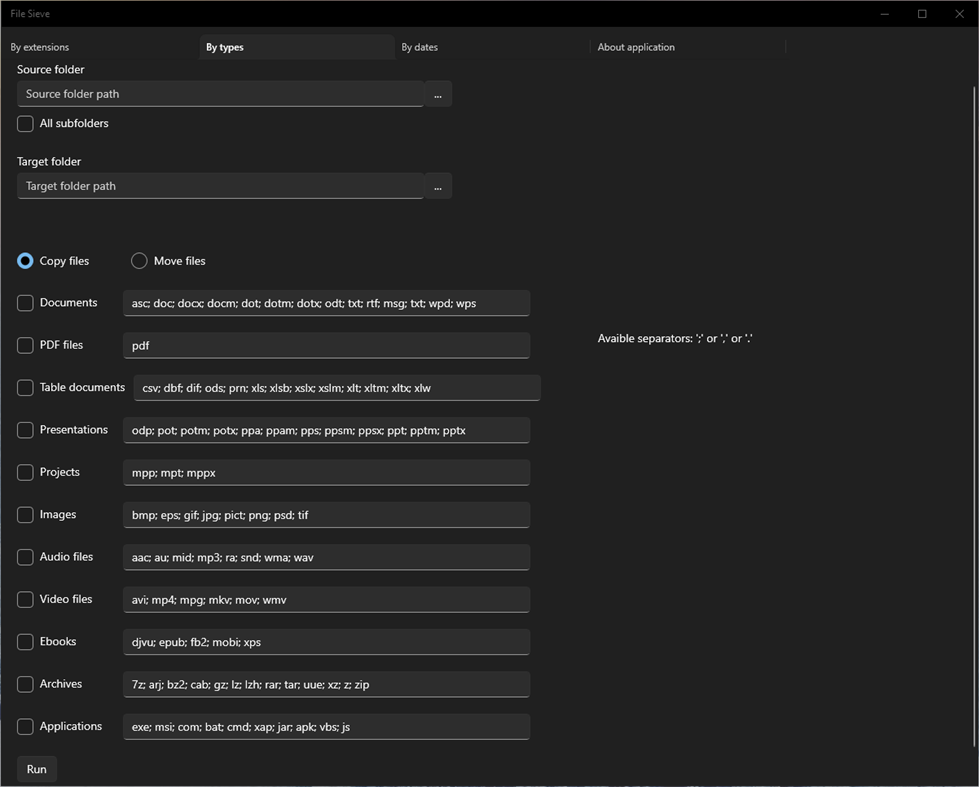Open the About application page
The height and width of the screenshot is (787, 979).
click(x=636, y=47)
